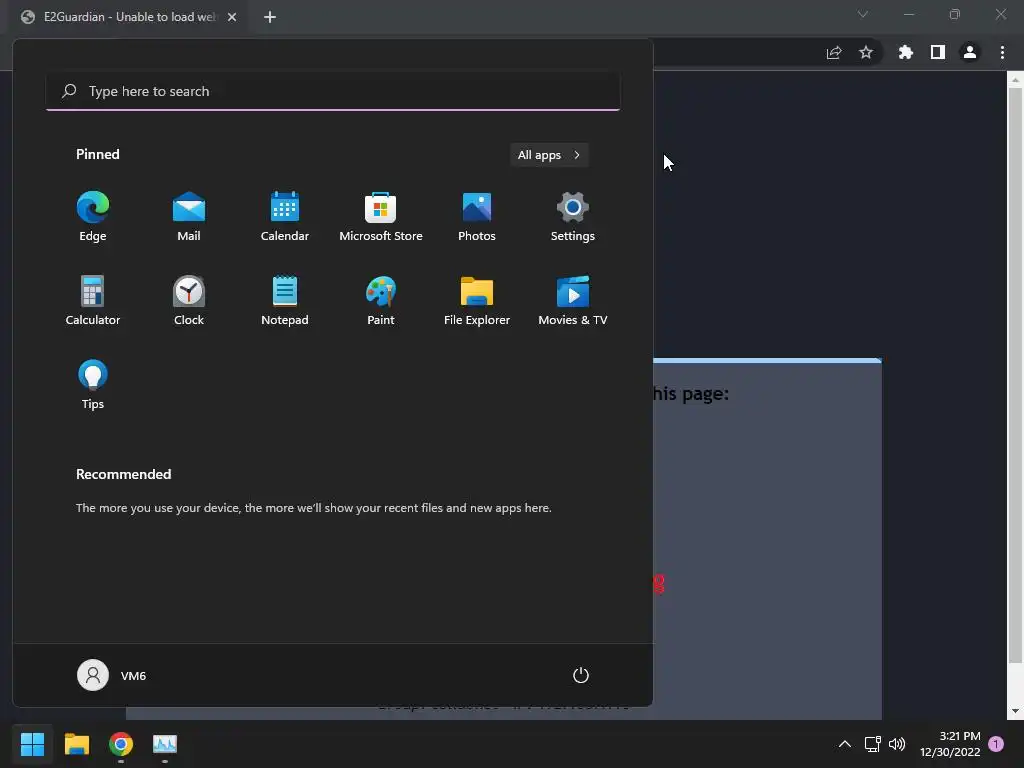Open File Explorer in pinned apps
Image resolution: width=1024 pixels, height=768 pixels.
(477, 301)
